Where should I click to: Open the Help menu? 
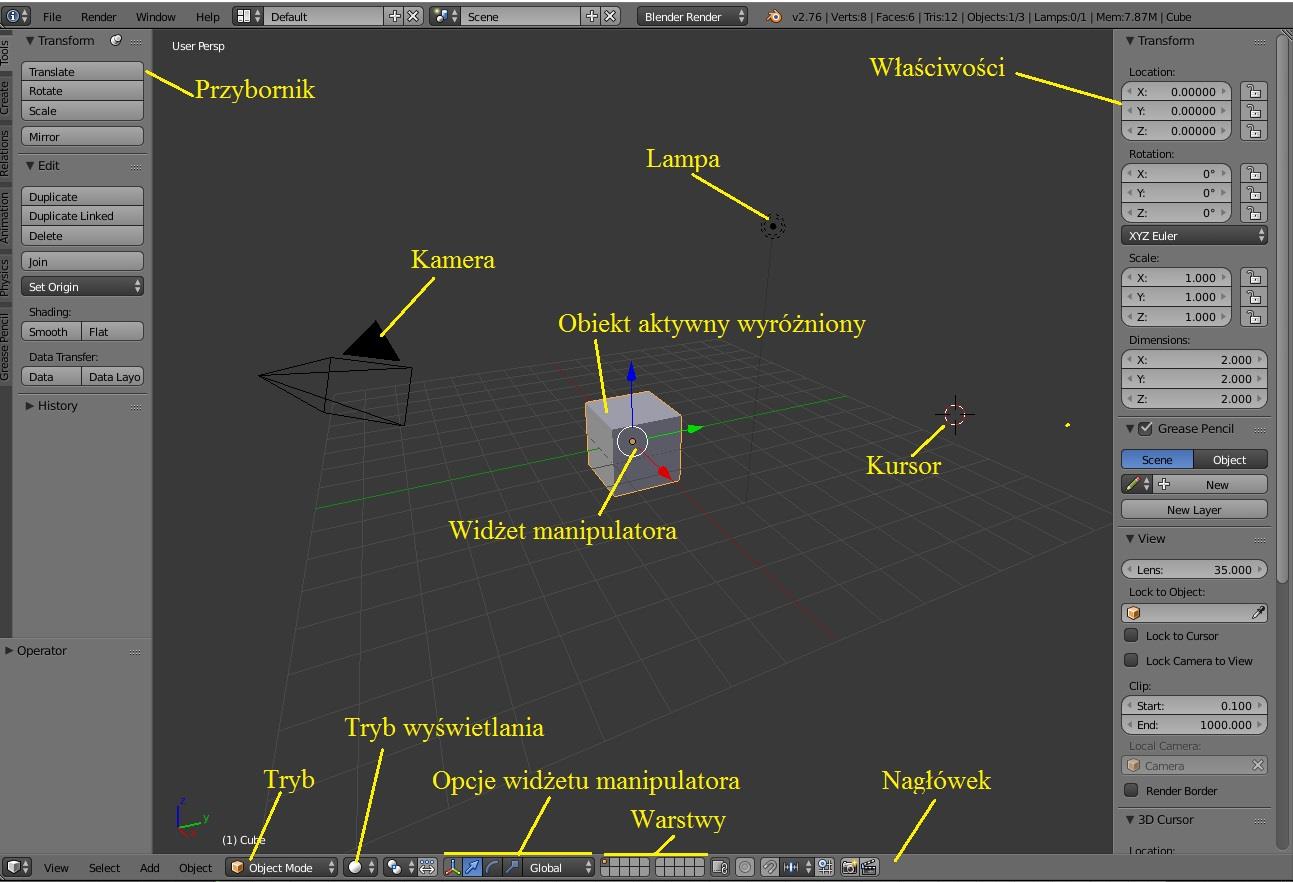[207, 17]
